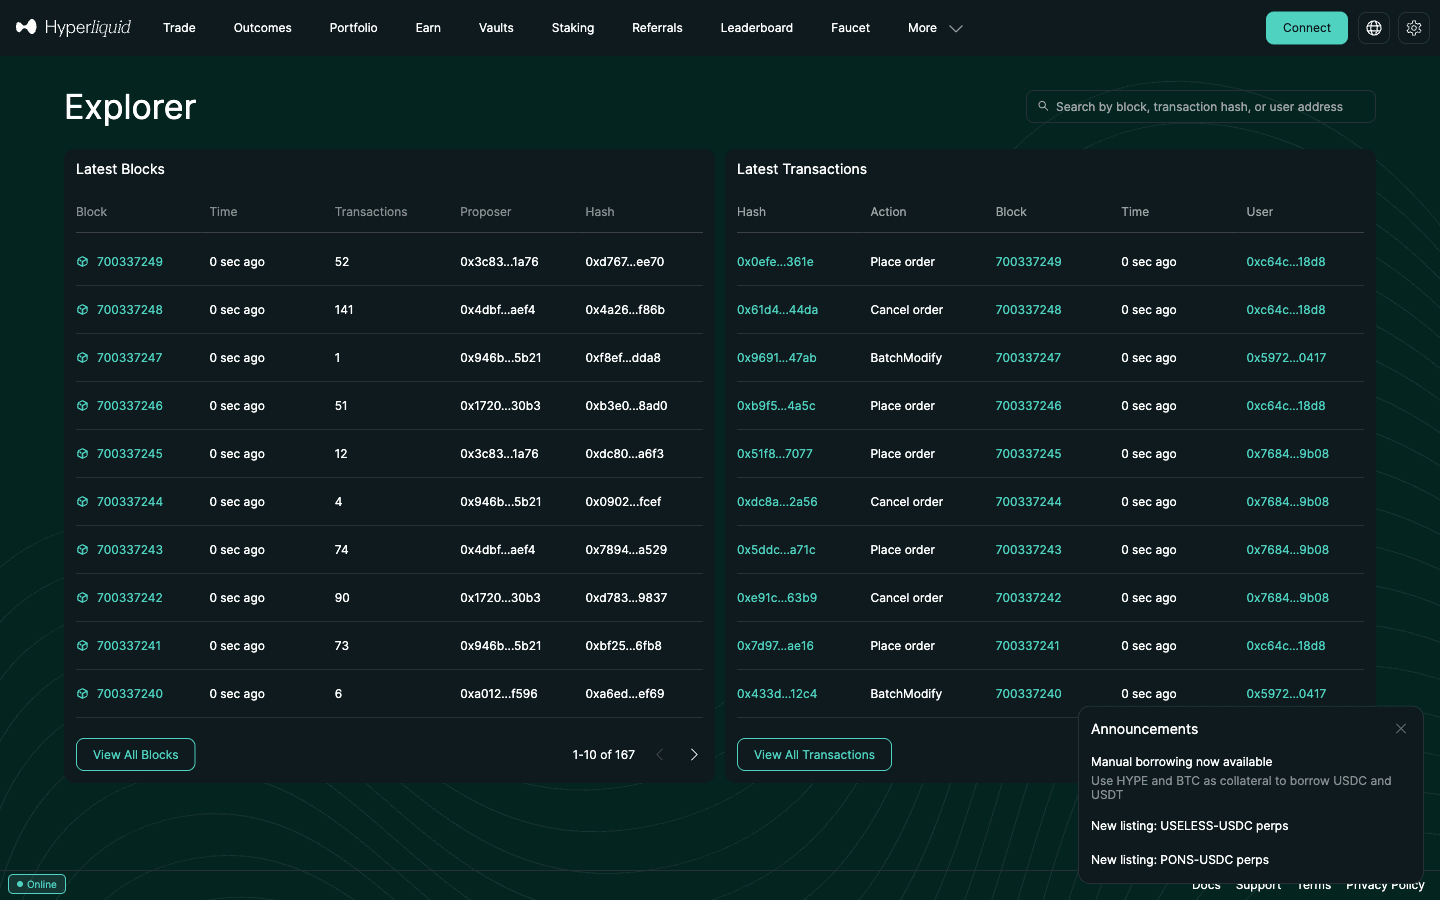Go to Portfolio
Screen dimensions: 1440x900
pos(354,28)
